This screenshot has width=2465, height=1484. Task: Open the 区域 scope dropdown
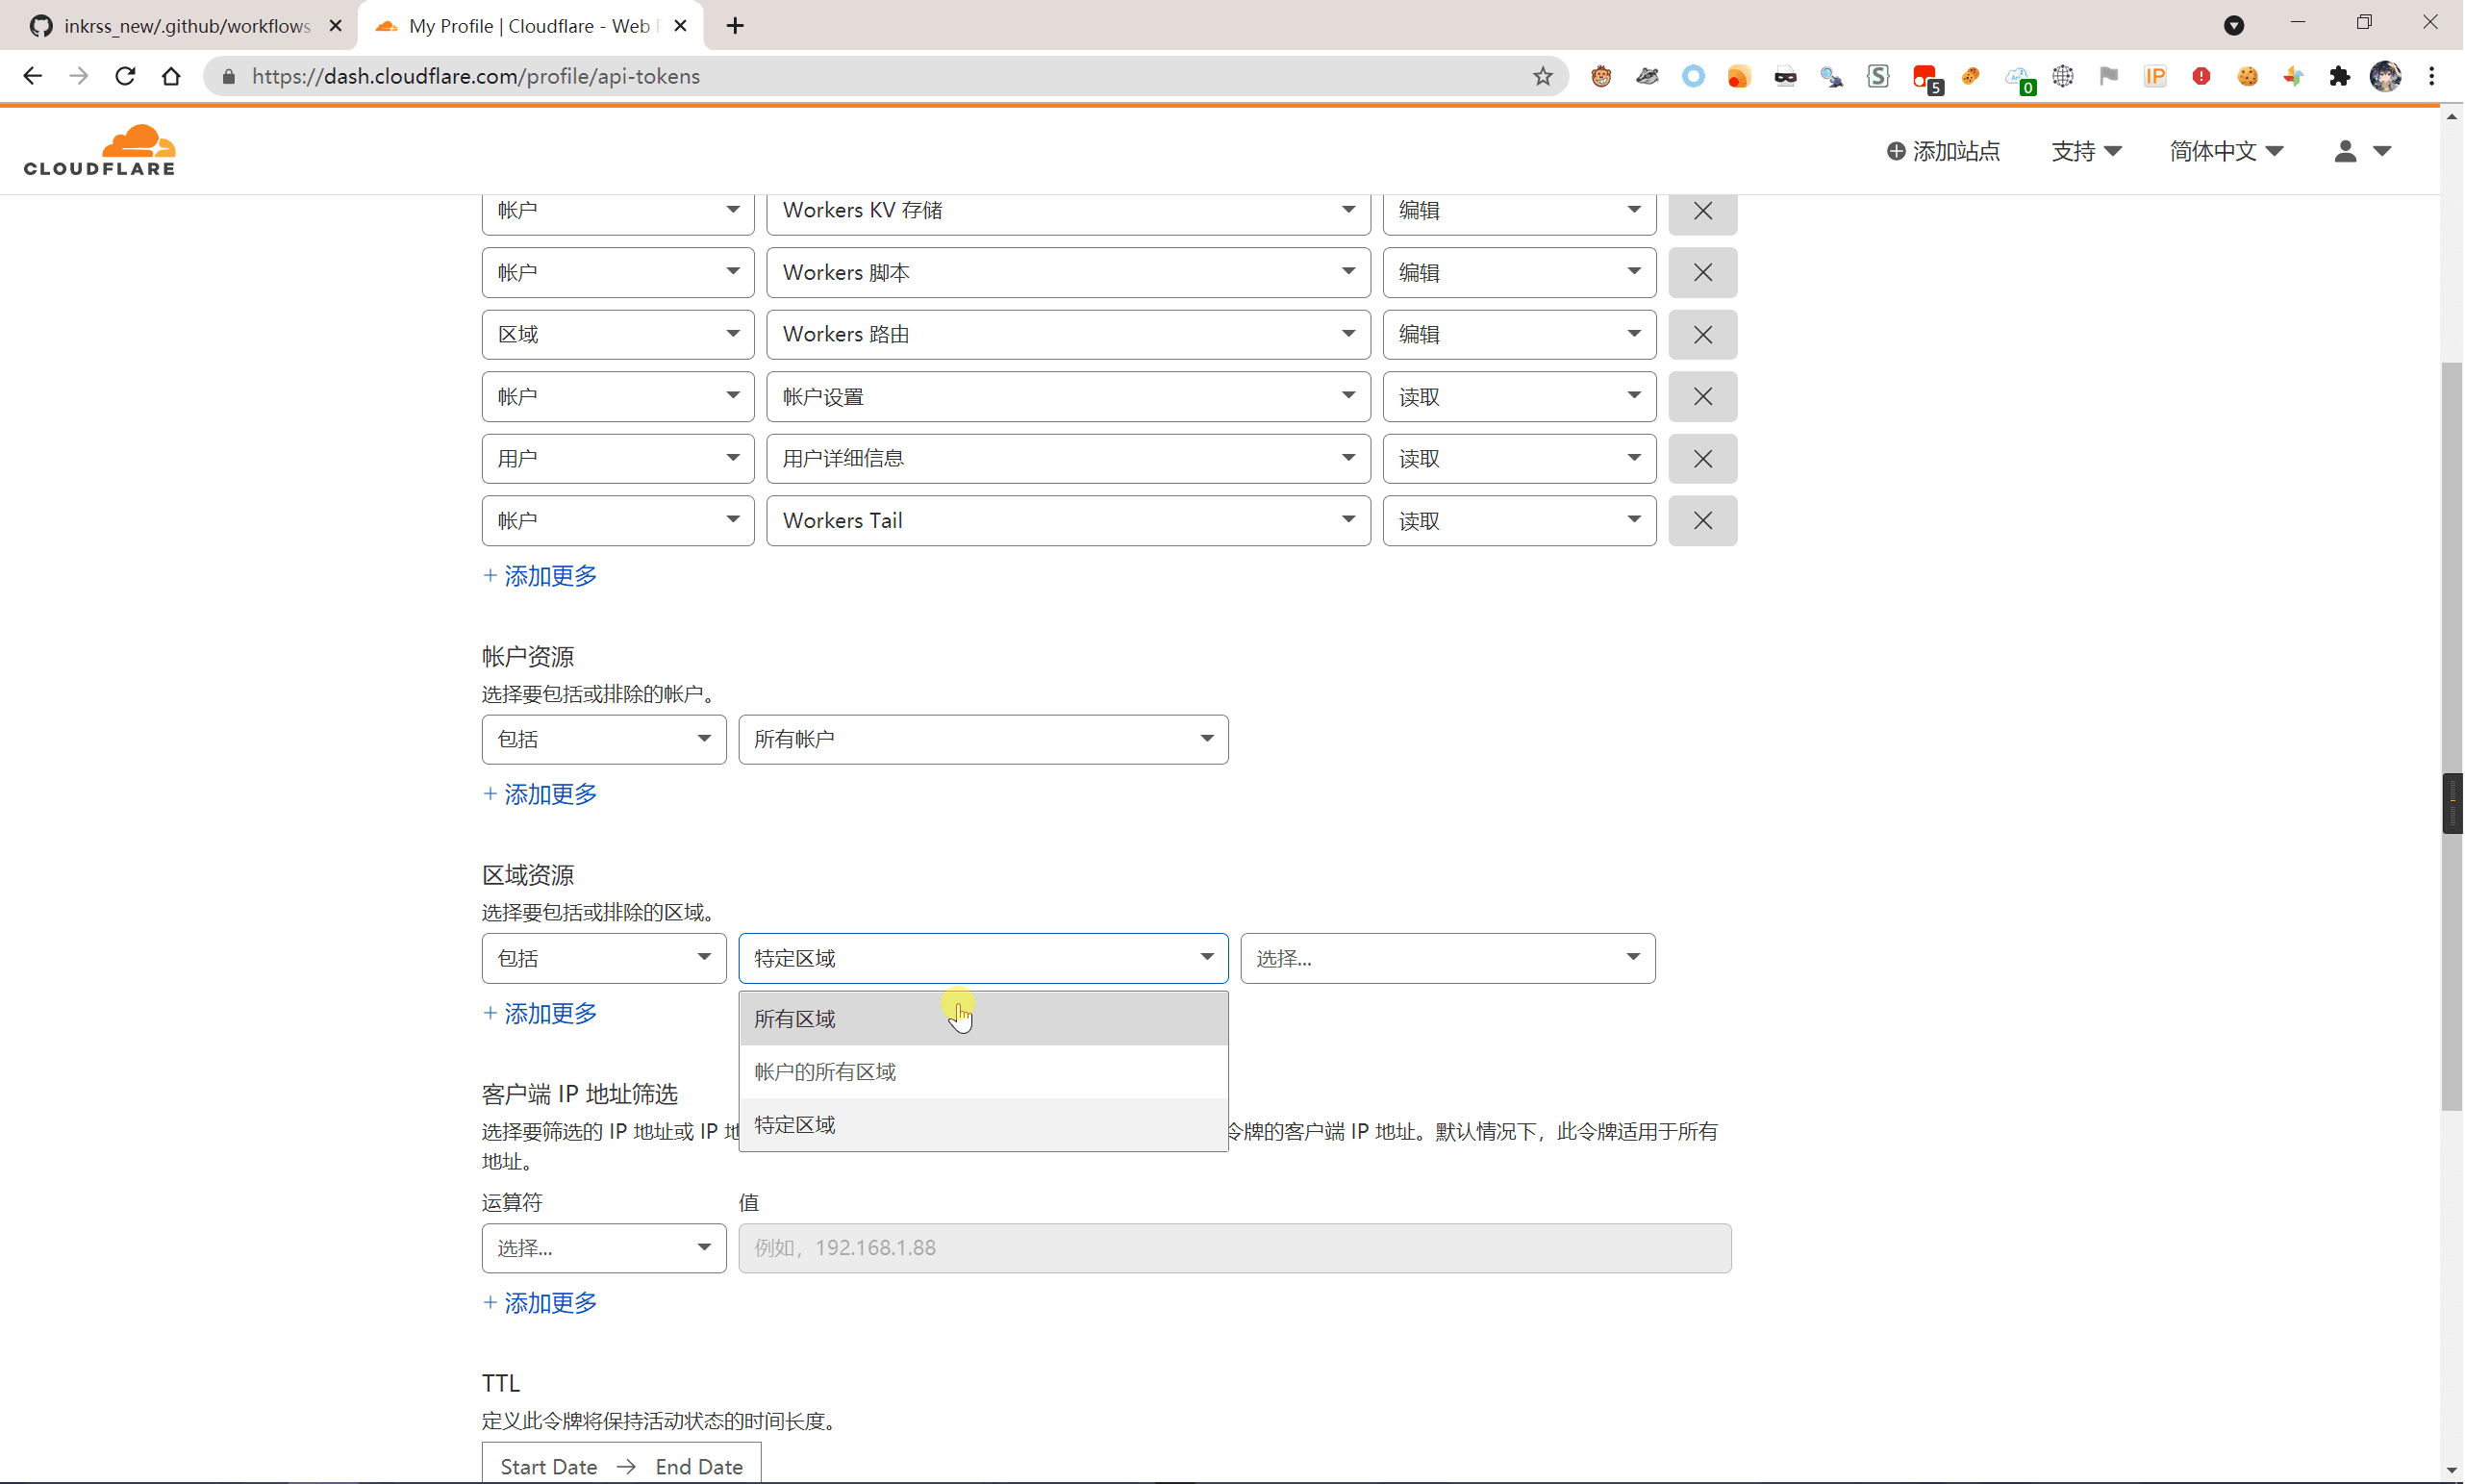(618, 335)
